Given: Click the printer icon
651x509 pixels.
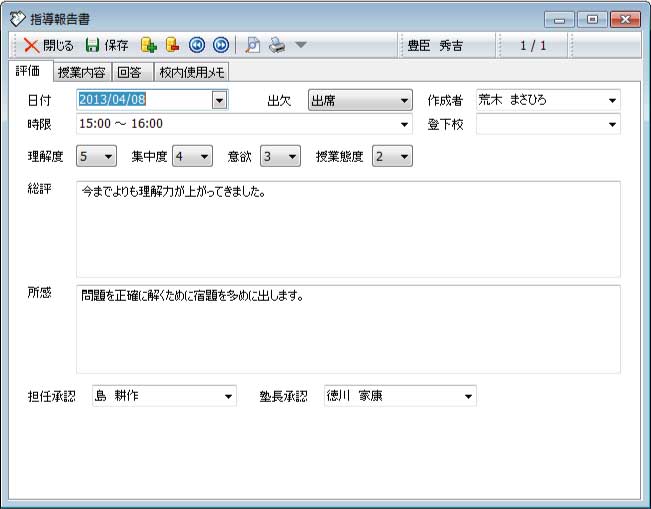Looking at the screenshot, I should (x=277, y=45).
